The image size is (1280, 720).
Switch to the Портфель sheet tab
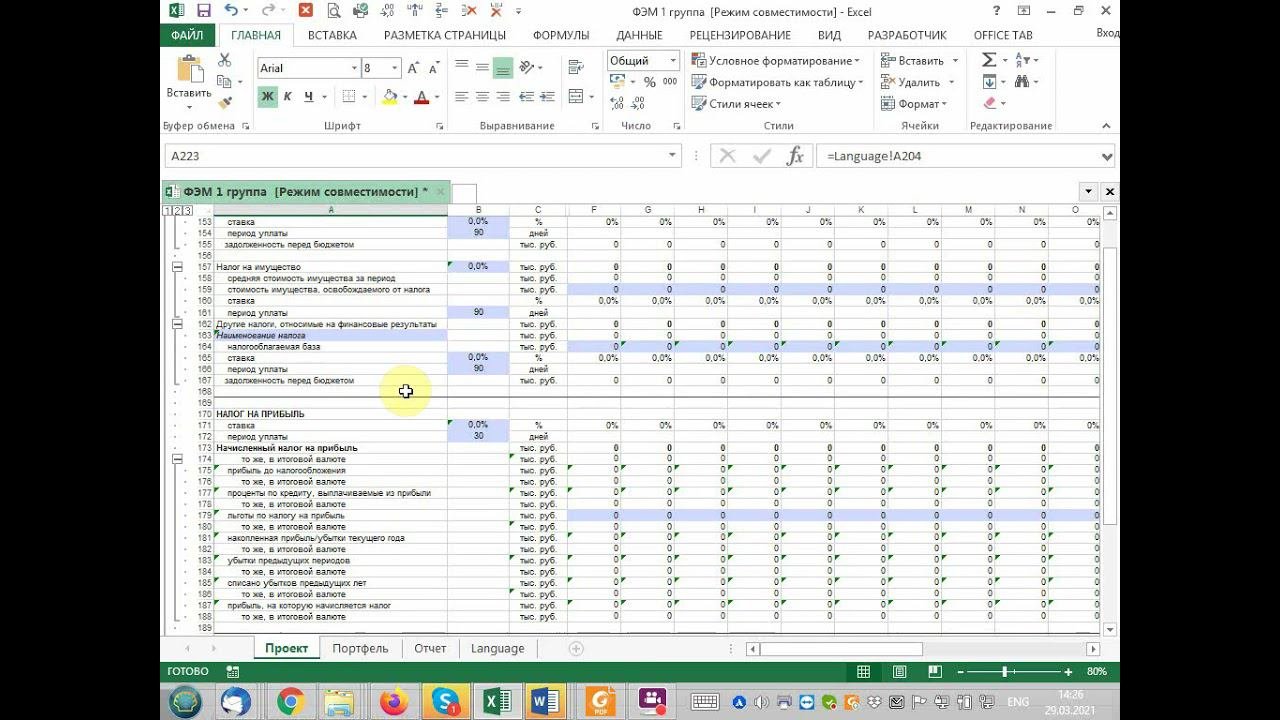pyautogui.click(x=360, y=648)
